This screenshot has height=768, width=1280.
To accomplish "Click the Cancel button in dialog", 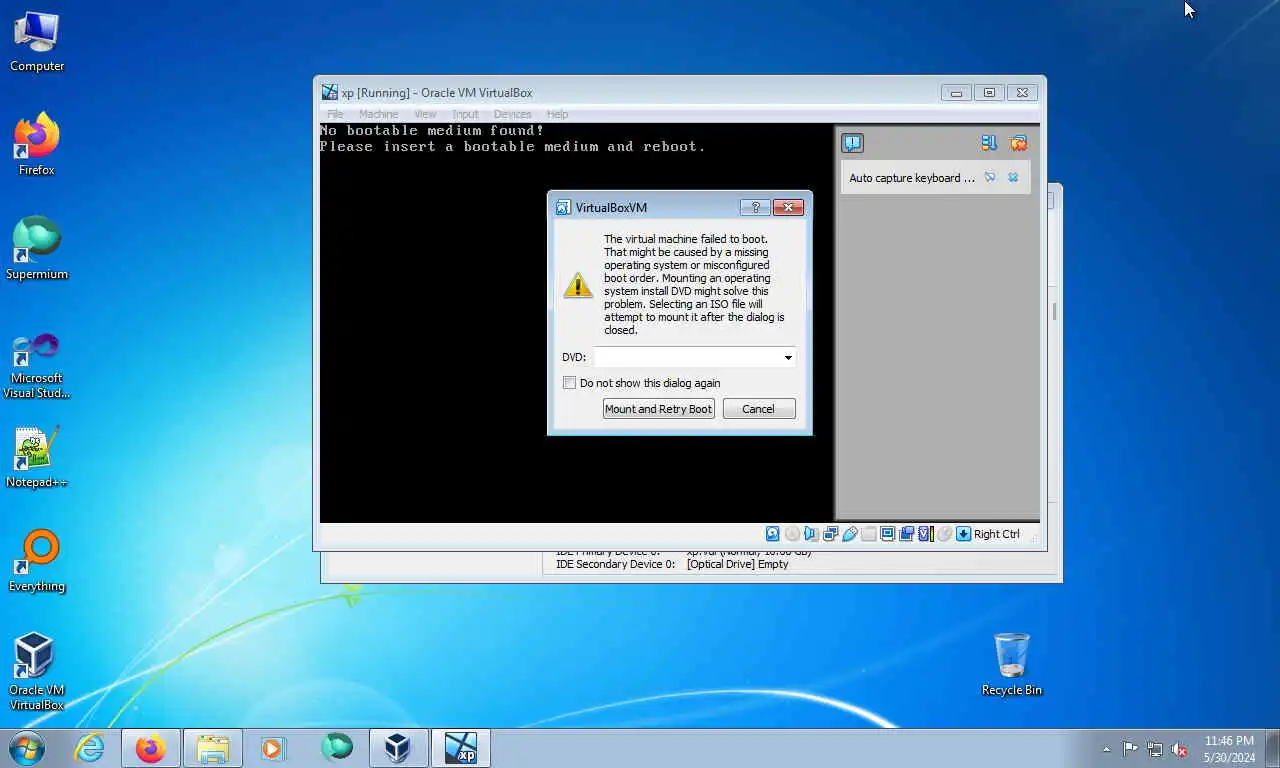I will pyautogui.click(x=758, y=409).
